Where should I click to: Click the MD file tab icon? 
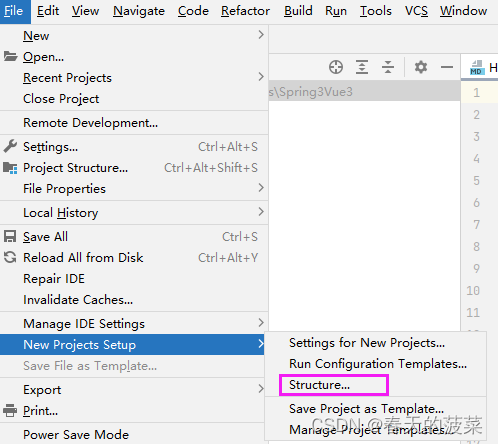click(477, 68)
